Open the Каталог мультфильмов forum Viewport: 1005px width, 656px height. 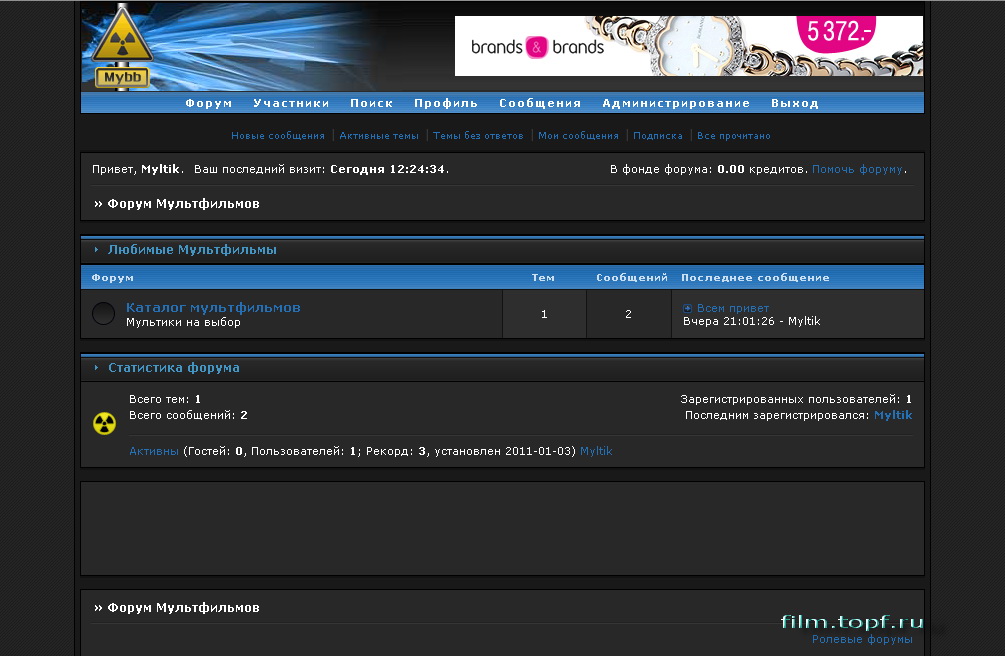pos(211,307)
